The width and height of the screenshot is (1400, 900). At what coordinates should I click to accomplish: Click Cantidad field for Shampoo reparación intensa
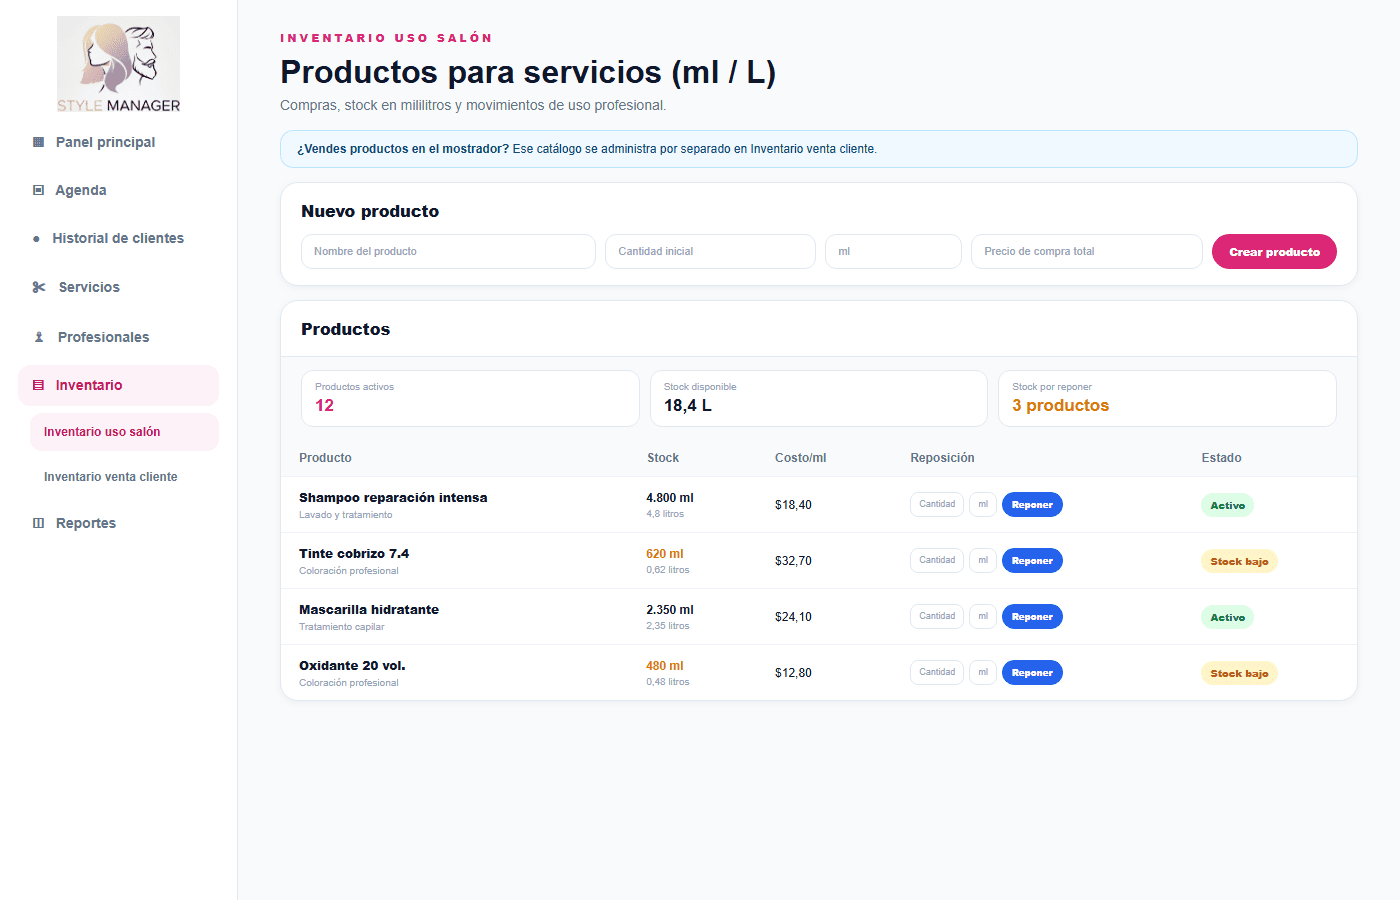click(937, 504)
